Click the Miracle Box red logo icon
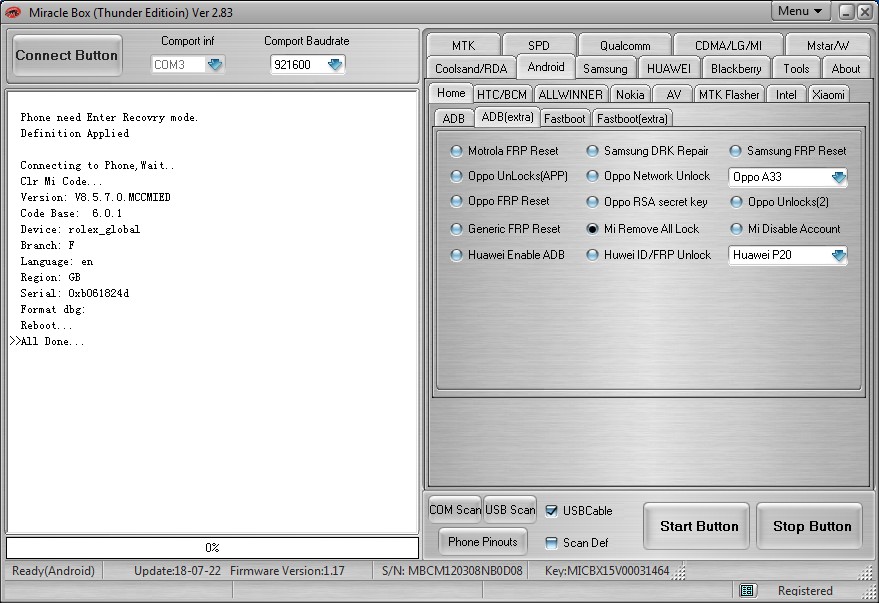The height and width of the screenshot is (603, 879). click(13, 12)
